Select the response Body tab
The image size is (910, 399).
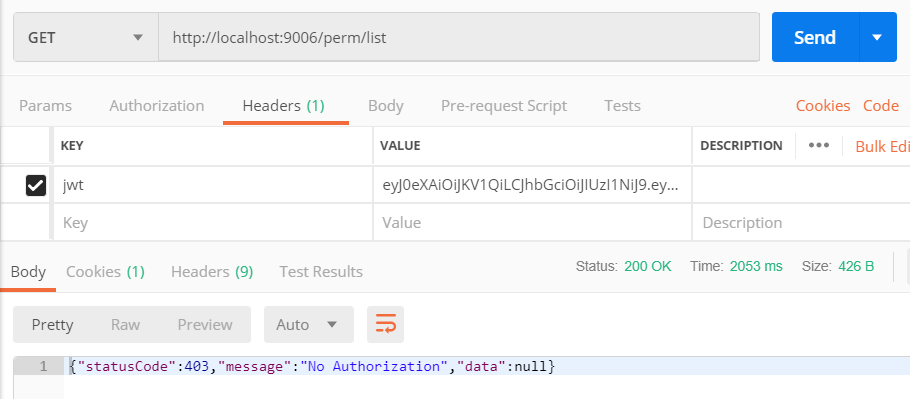(x=28, y=271)
